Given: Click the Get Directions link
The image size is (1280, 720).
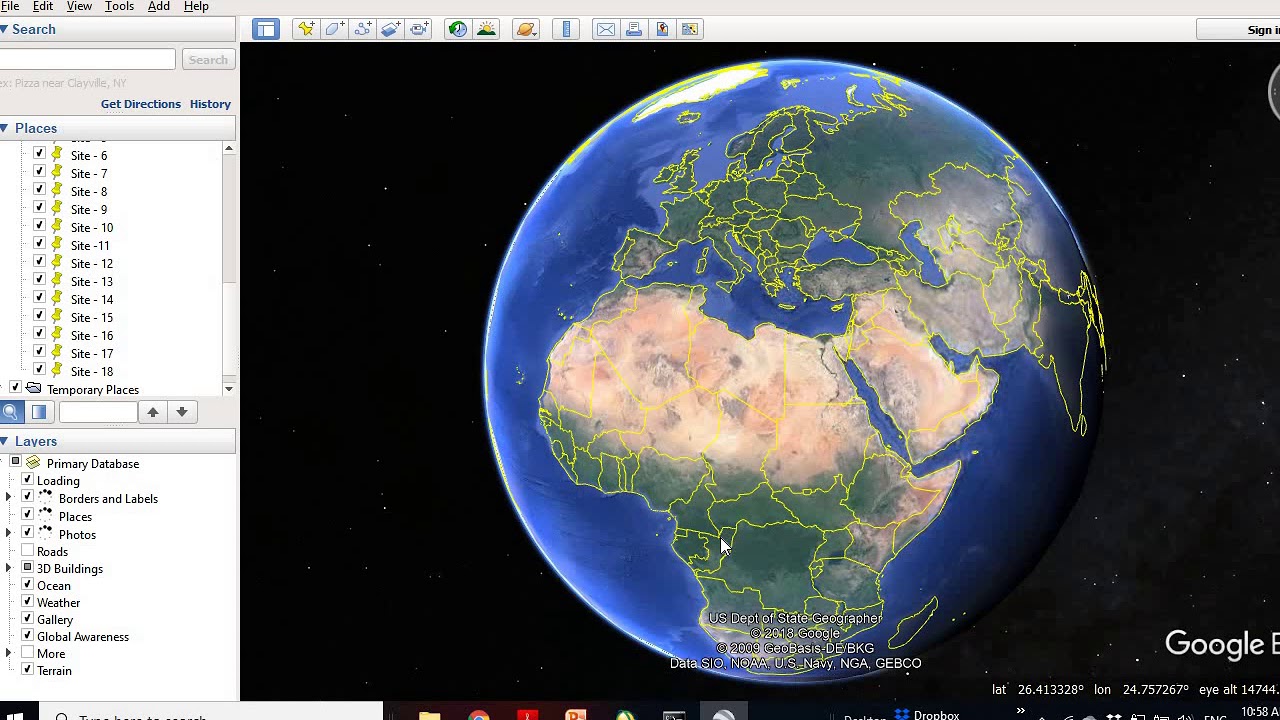Looking at the screenshot, I should [x=141, y=104].
